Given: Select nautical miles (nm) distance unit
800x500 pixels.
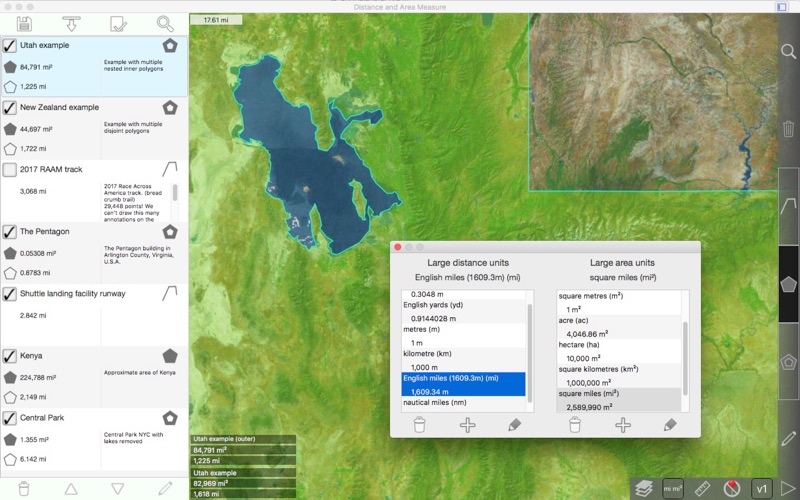Looking at the screenshot, I should (x=463, y=404).
